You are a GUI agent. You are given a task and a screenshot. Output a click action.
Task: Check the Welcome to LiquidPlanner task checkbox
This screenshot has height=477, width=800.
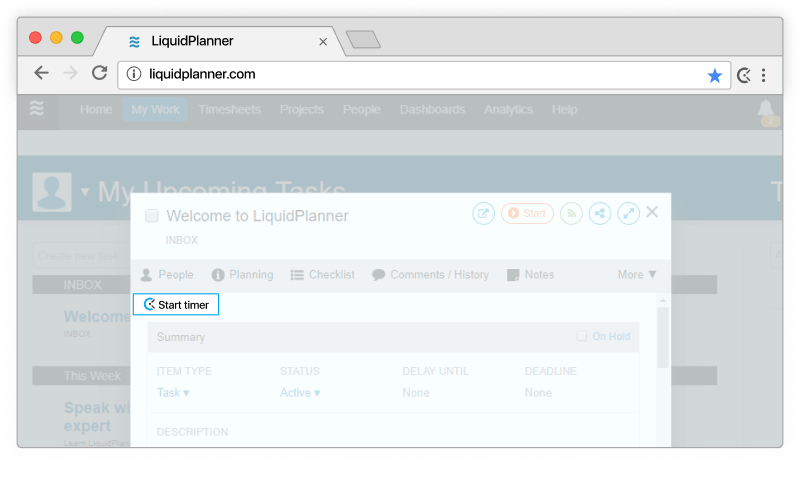click(x=152, y=216)
